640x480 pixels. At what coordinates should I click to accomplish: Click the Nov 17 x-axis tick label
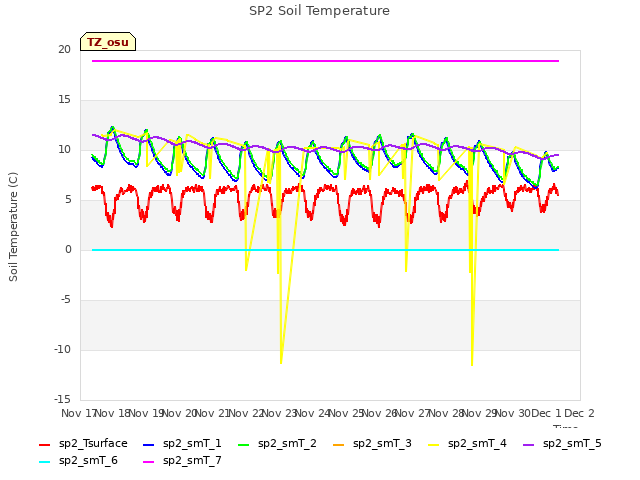(78, 413)
